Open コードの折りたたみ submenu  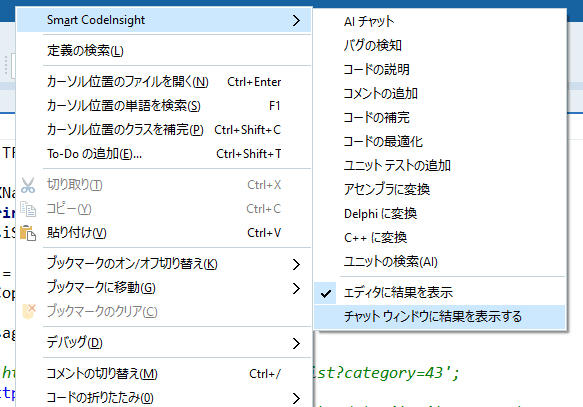click(164, 398)
